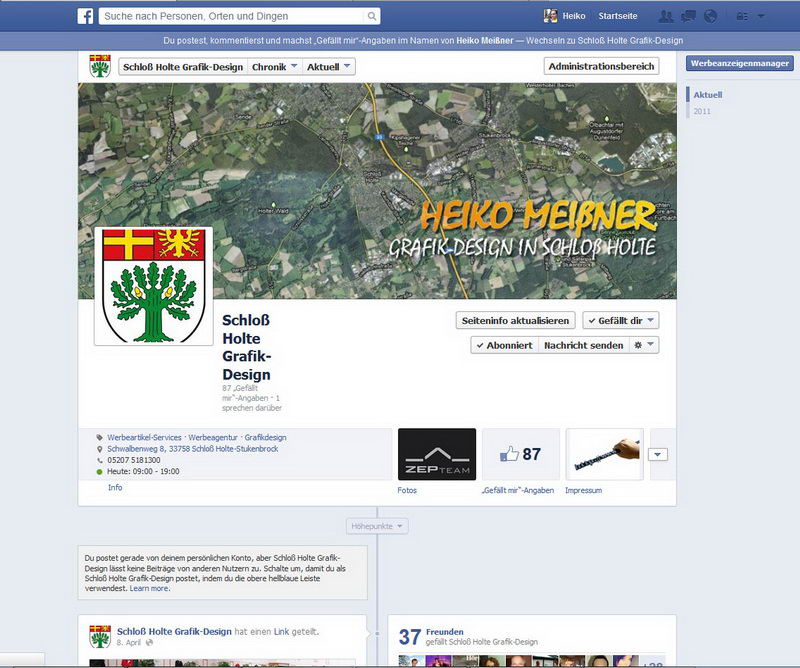The height and width of the screenshot is (668, 800).
Task: Open the Chronik dropdown
Action: [274, 67]
